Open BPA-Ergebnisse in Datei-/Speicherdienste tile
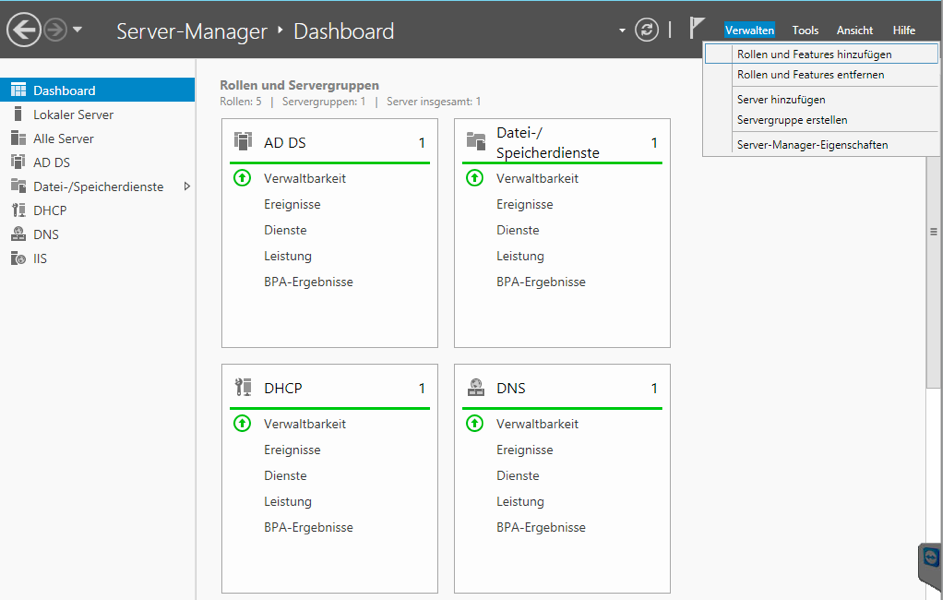Viewport: 943px width, 600px height. tap(541, 282)
